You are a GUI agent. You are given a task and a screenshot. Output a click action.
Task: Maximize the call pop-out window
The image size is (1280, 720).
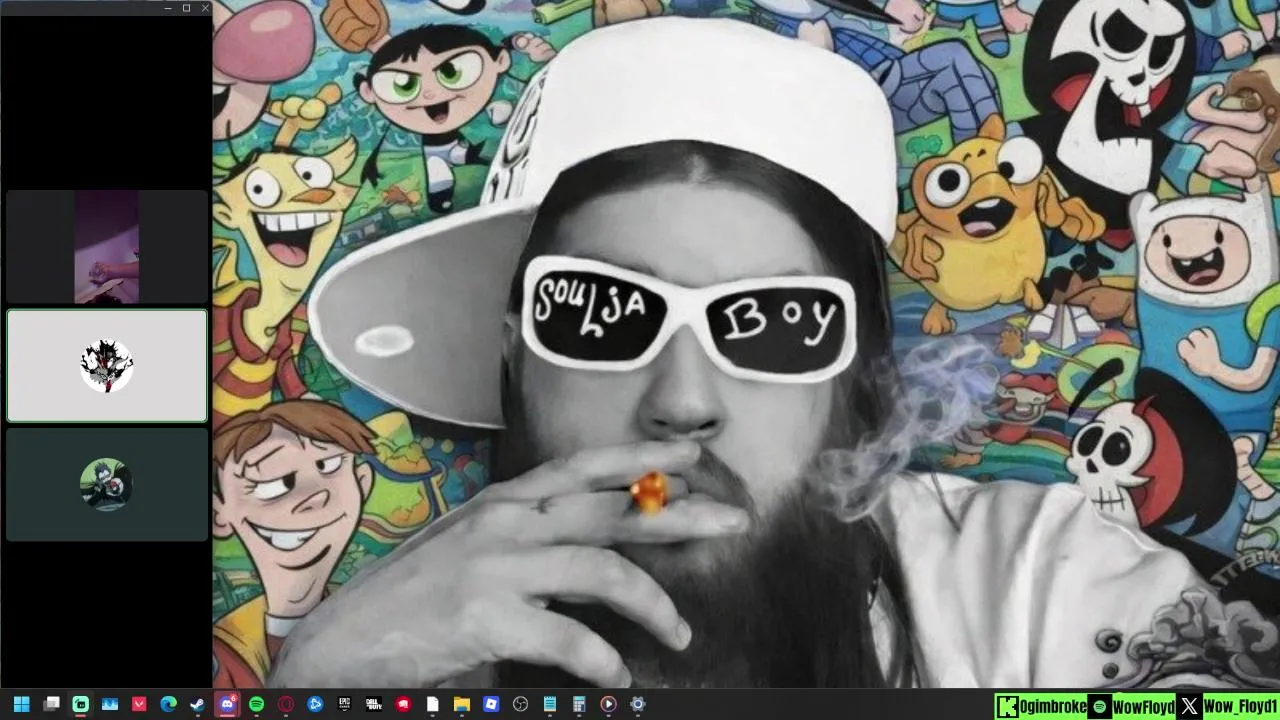coord(186,8)
